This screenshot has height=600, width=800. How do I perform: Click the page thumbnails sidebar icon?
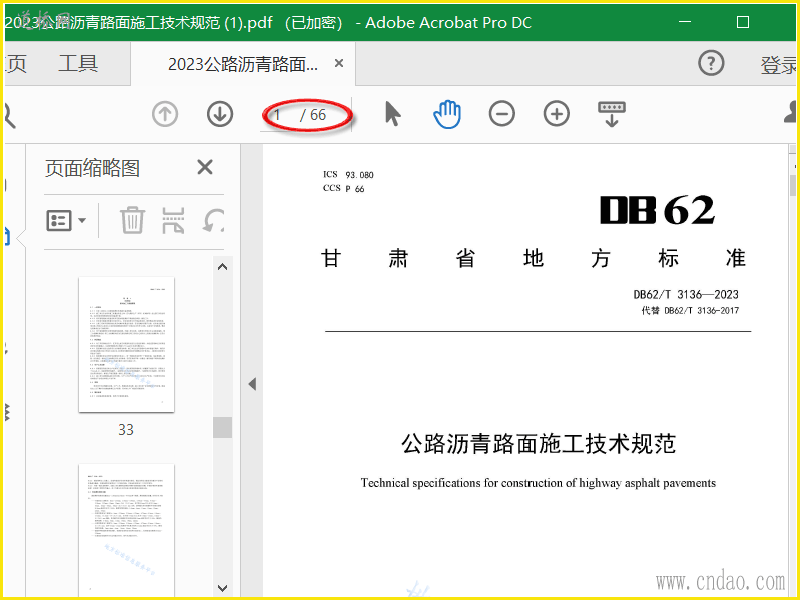(x=7, y=237)
